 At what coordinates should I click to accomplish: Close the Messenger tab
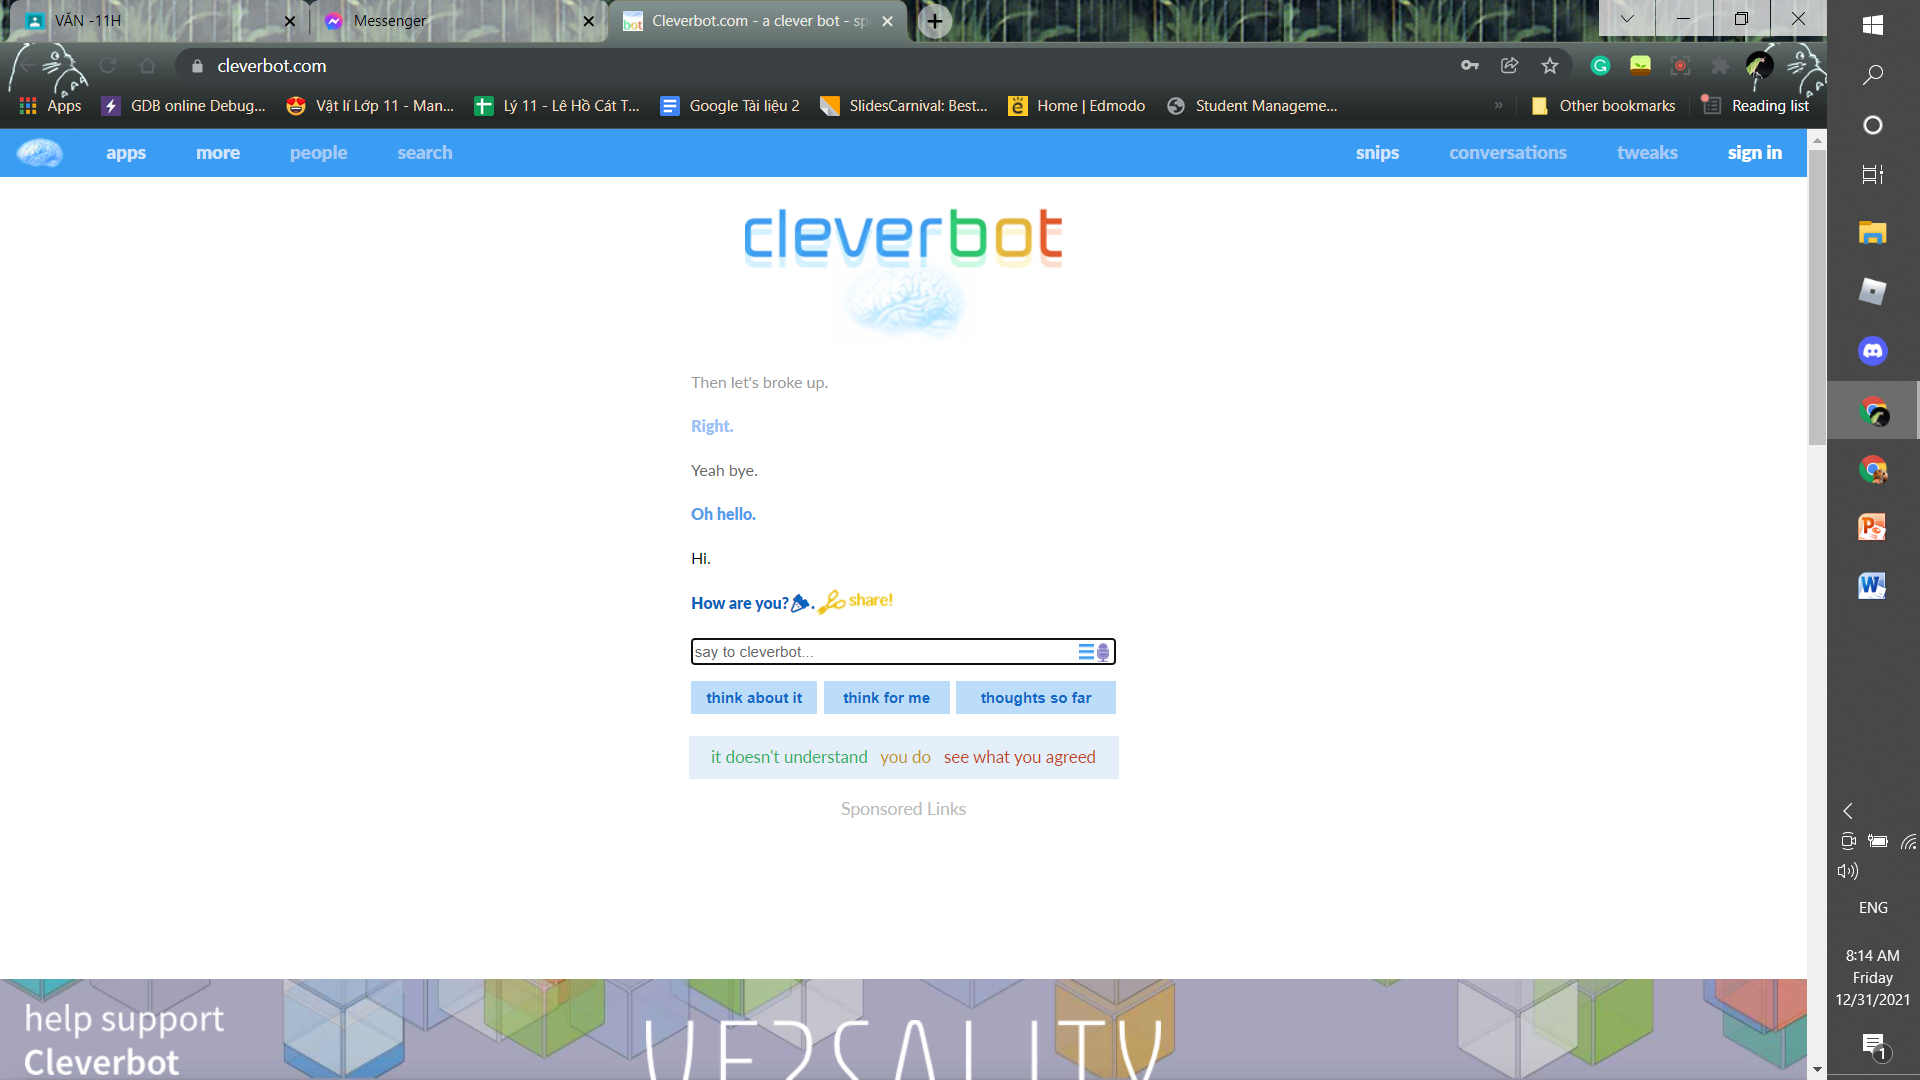[589, 21]
